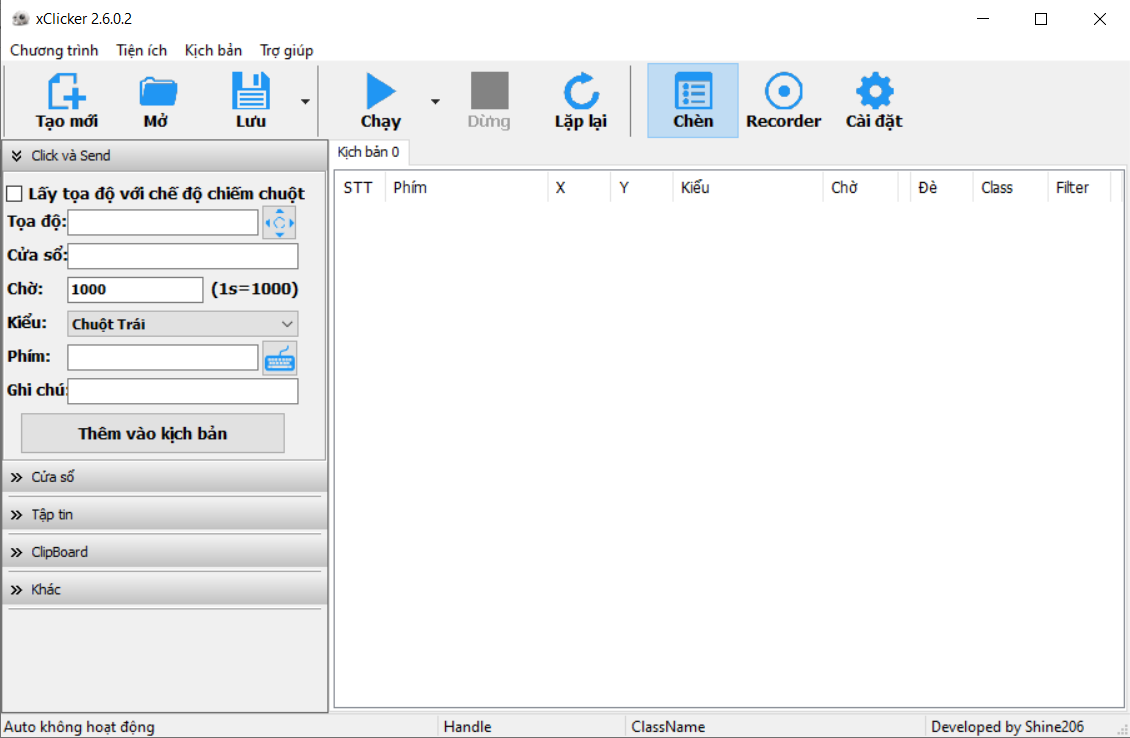The width and height of the screenshot is (1130, 738).
Task: Focus the Tọa độ input field
Action: tap(163, 222)
